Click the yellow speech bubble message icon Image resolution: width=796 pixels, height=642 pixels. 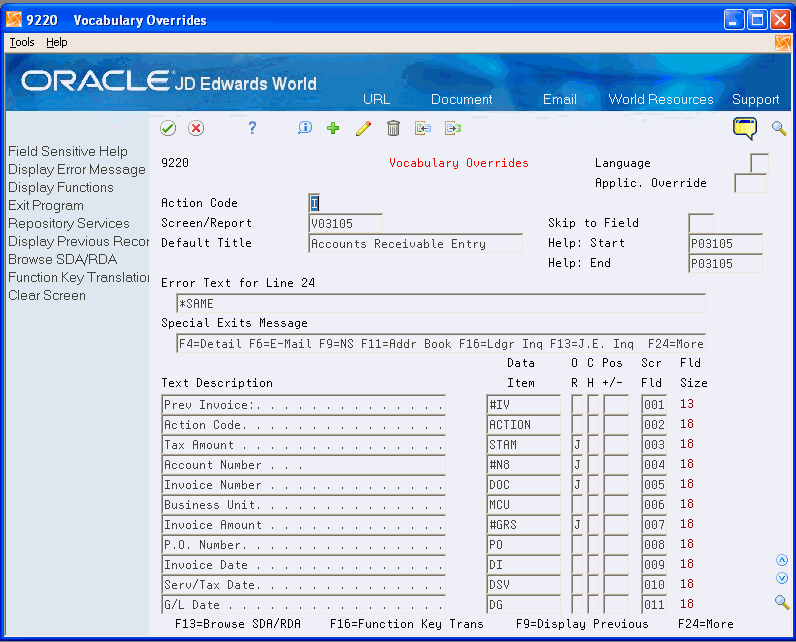tap(745, 128)
